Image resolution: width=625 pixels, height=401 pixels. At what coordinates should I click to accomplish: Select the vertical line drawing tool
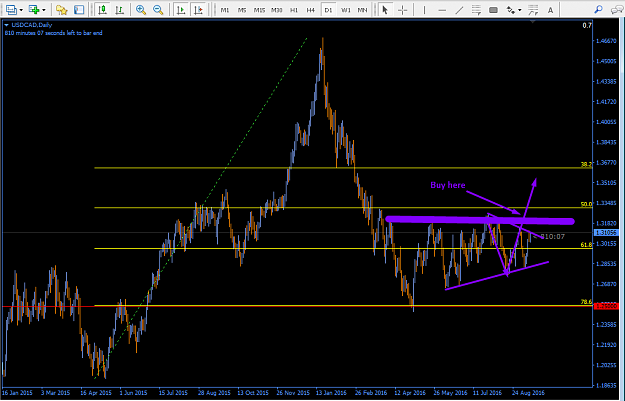click(x=424, y=10)
